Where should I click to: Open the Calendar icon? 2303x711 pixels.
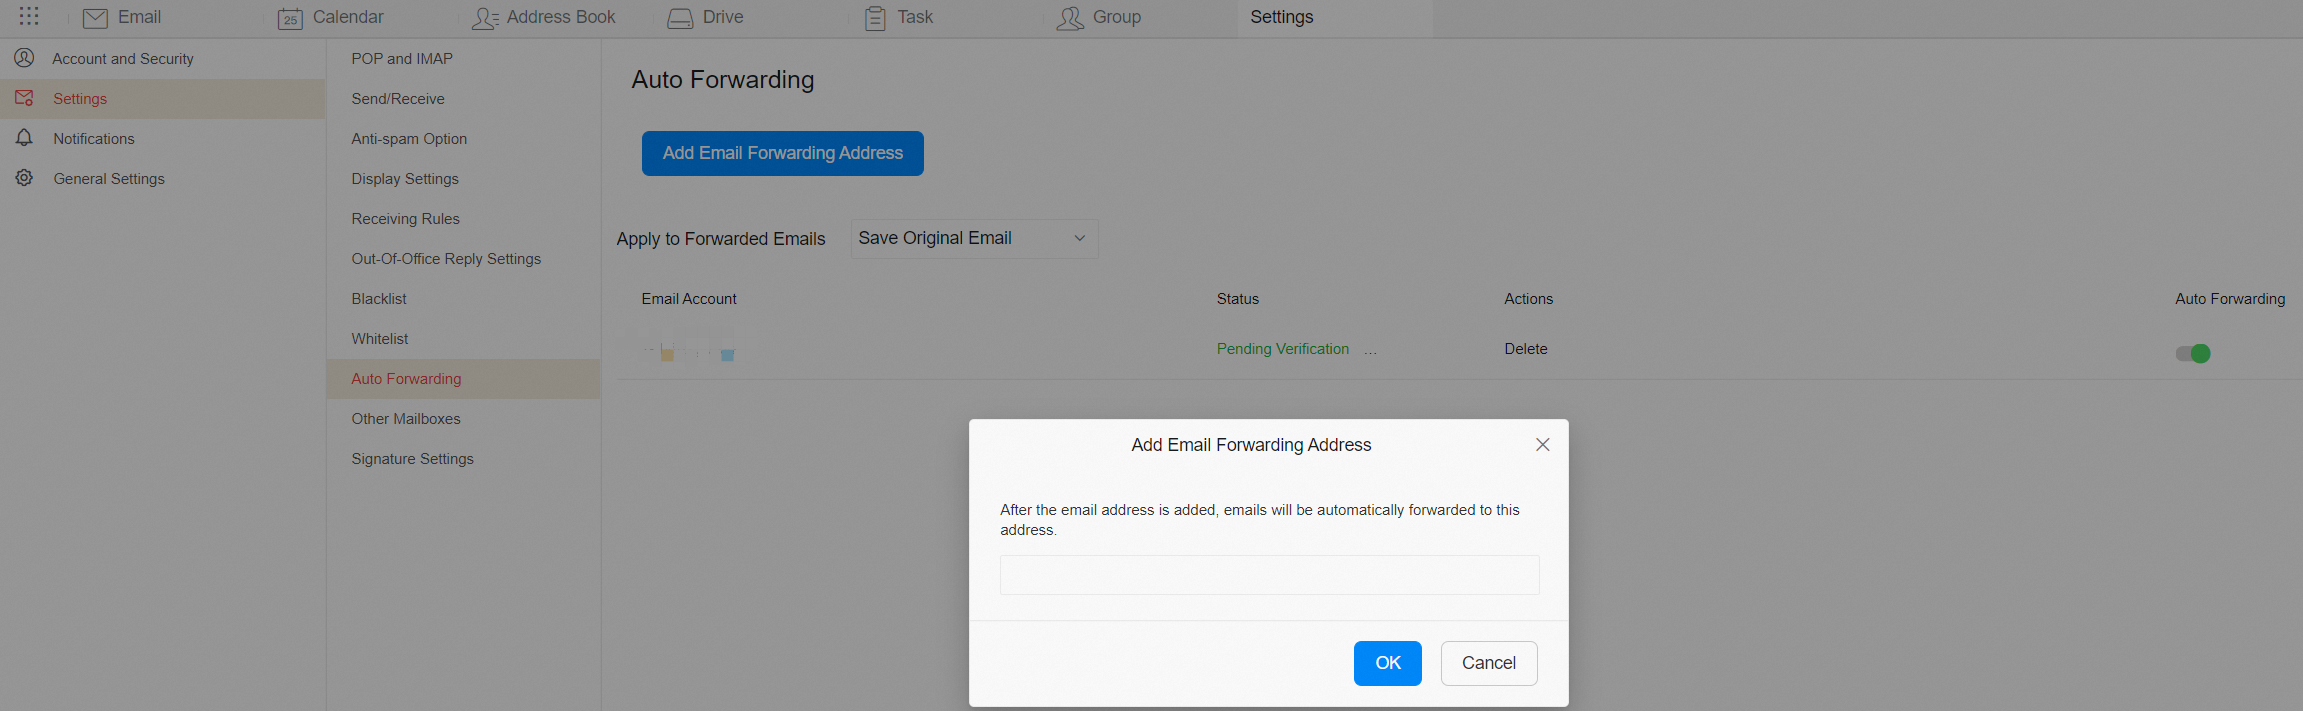point(290,18)
